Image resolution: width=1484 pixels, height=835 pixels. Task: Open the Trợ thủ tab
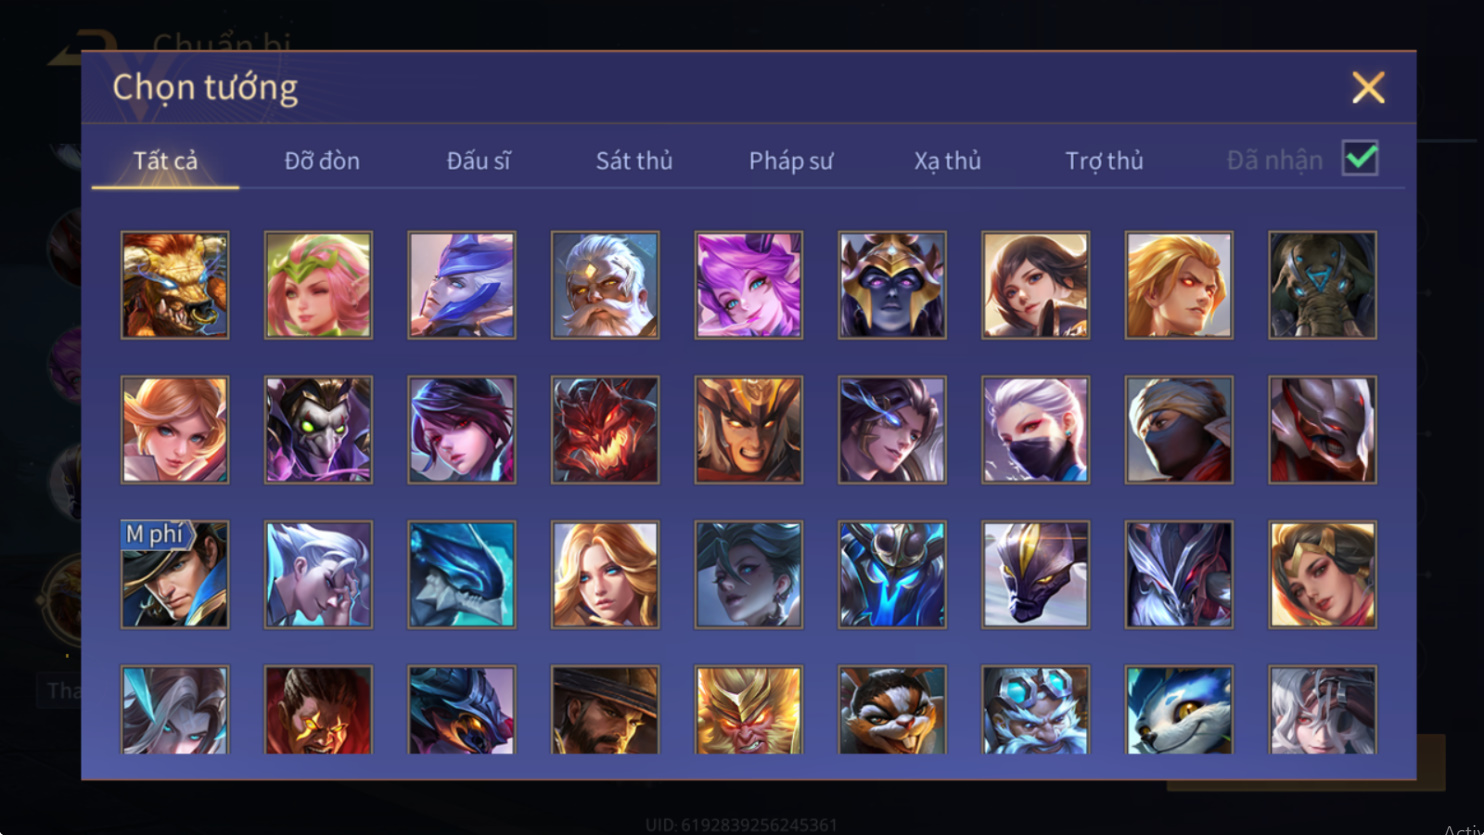click(1104, 160)
